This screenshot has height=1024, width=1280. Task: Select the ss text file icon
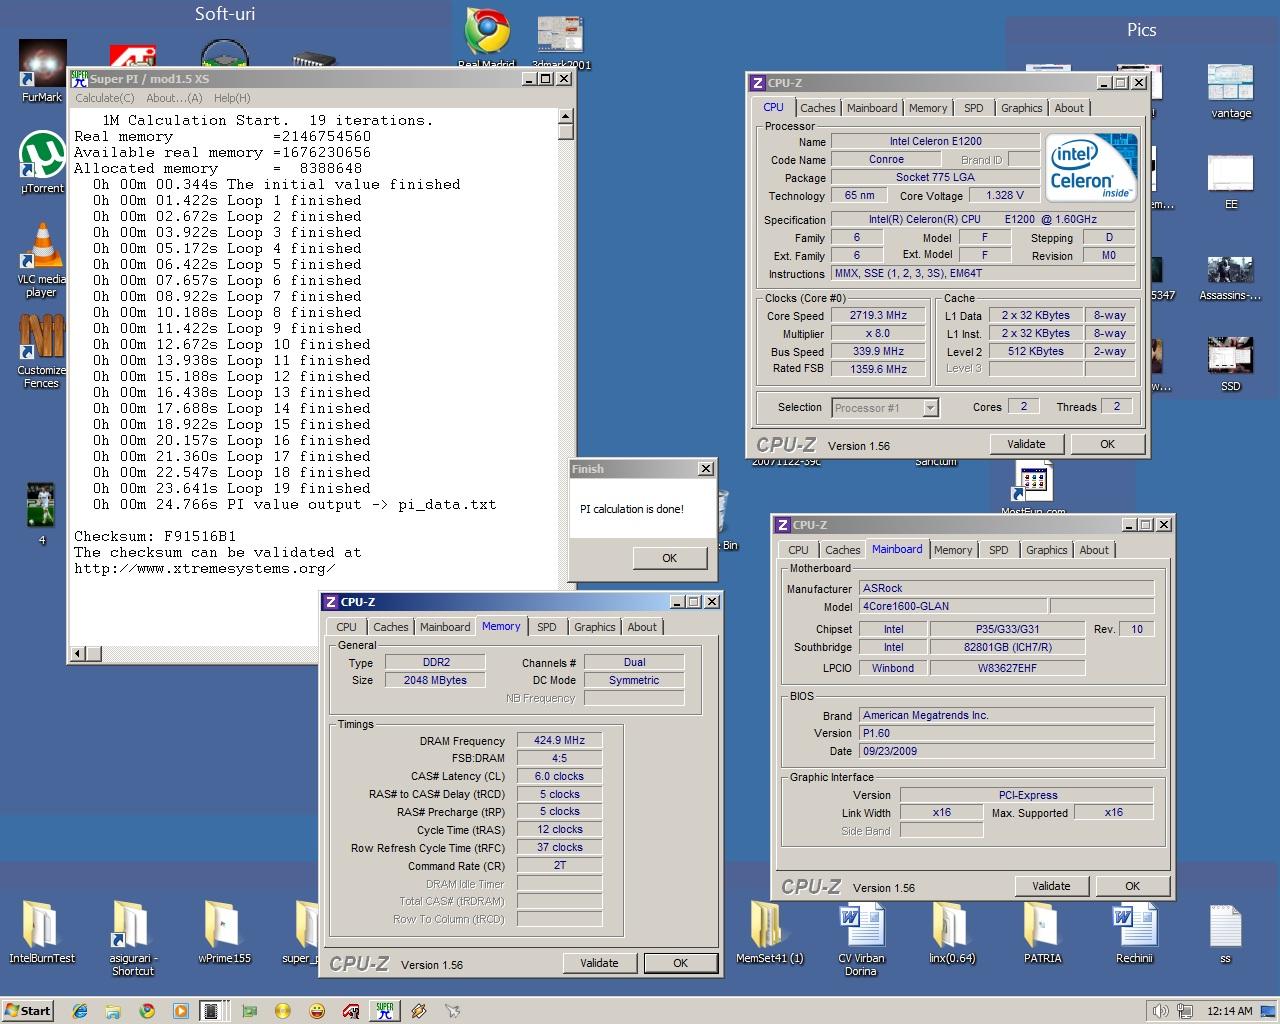coord(1225,931)
